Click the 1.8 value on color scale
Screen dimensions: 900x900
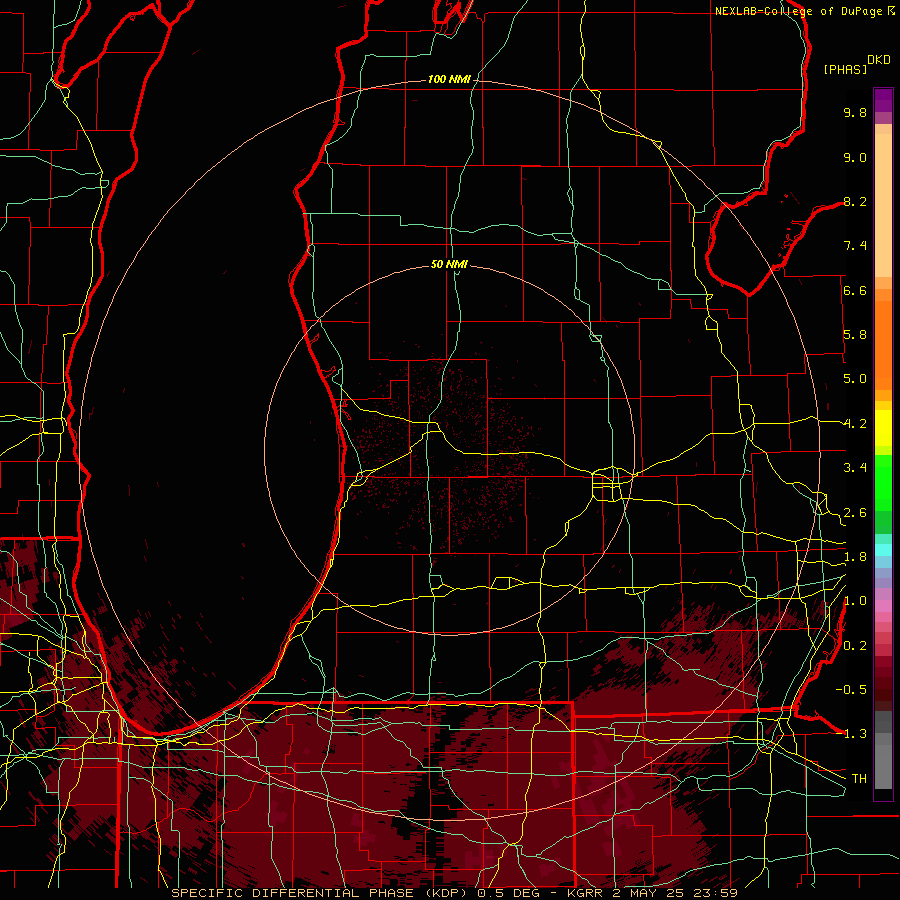(855, 557)
